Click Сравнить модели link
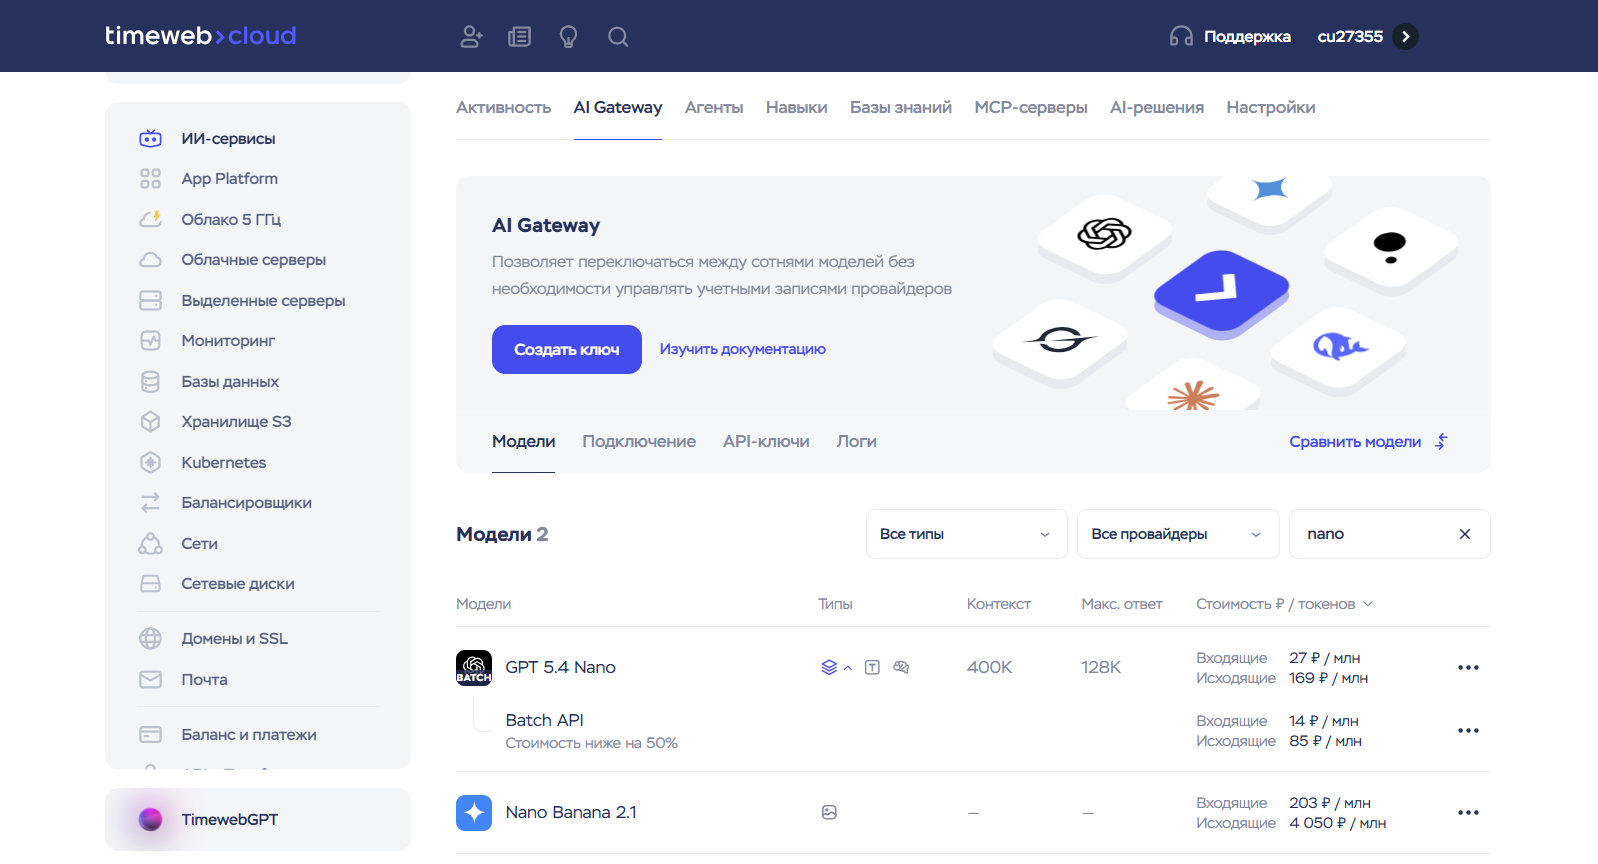1598x864 pixels. click(1368, 441)
